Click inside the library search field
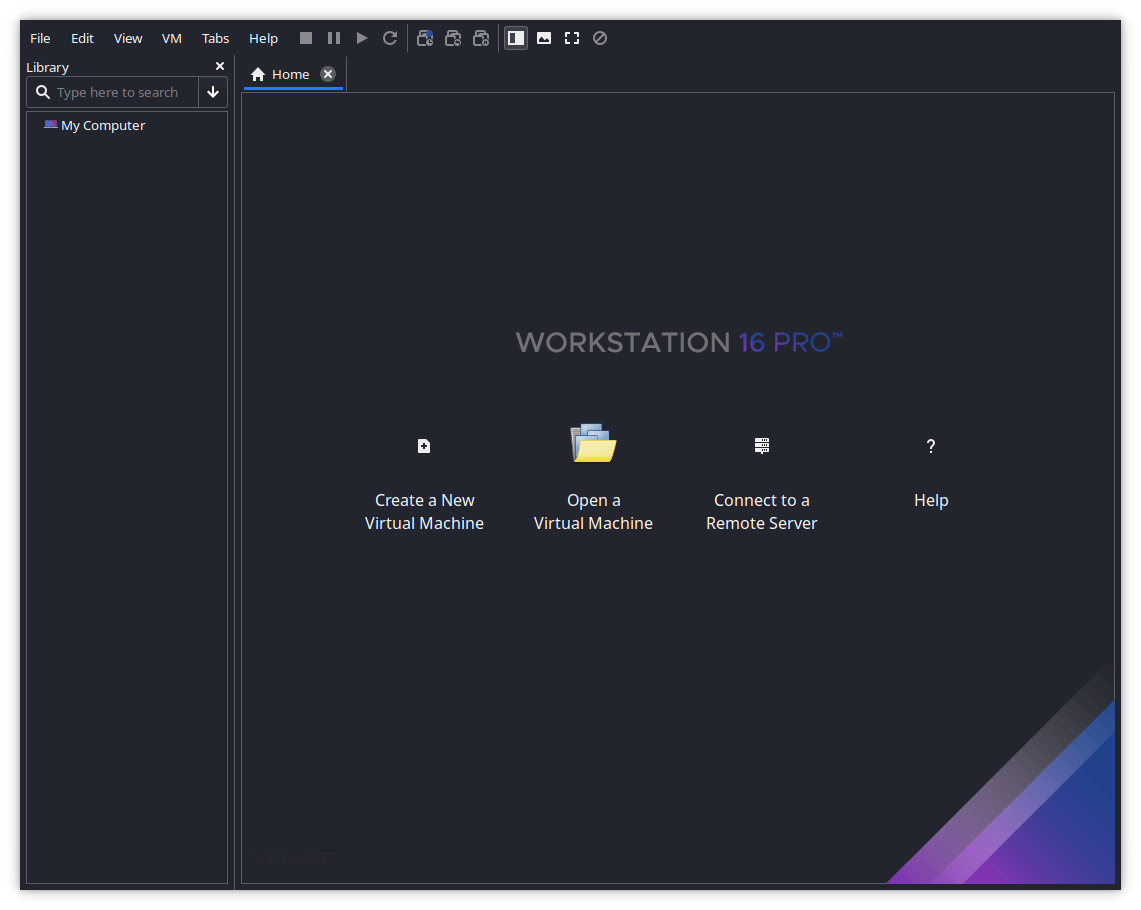This screenshot has height=910, width=1141. [120, 92]
